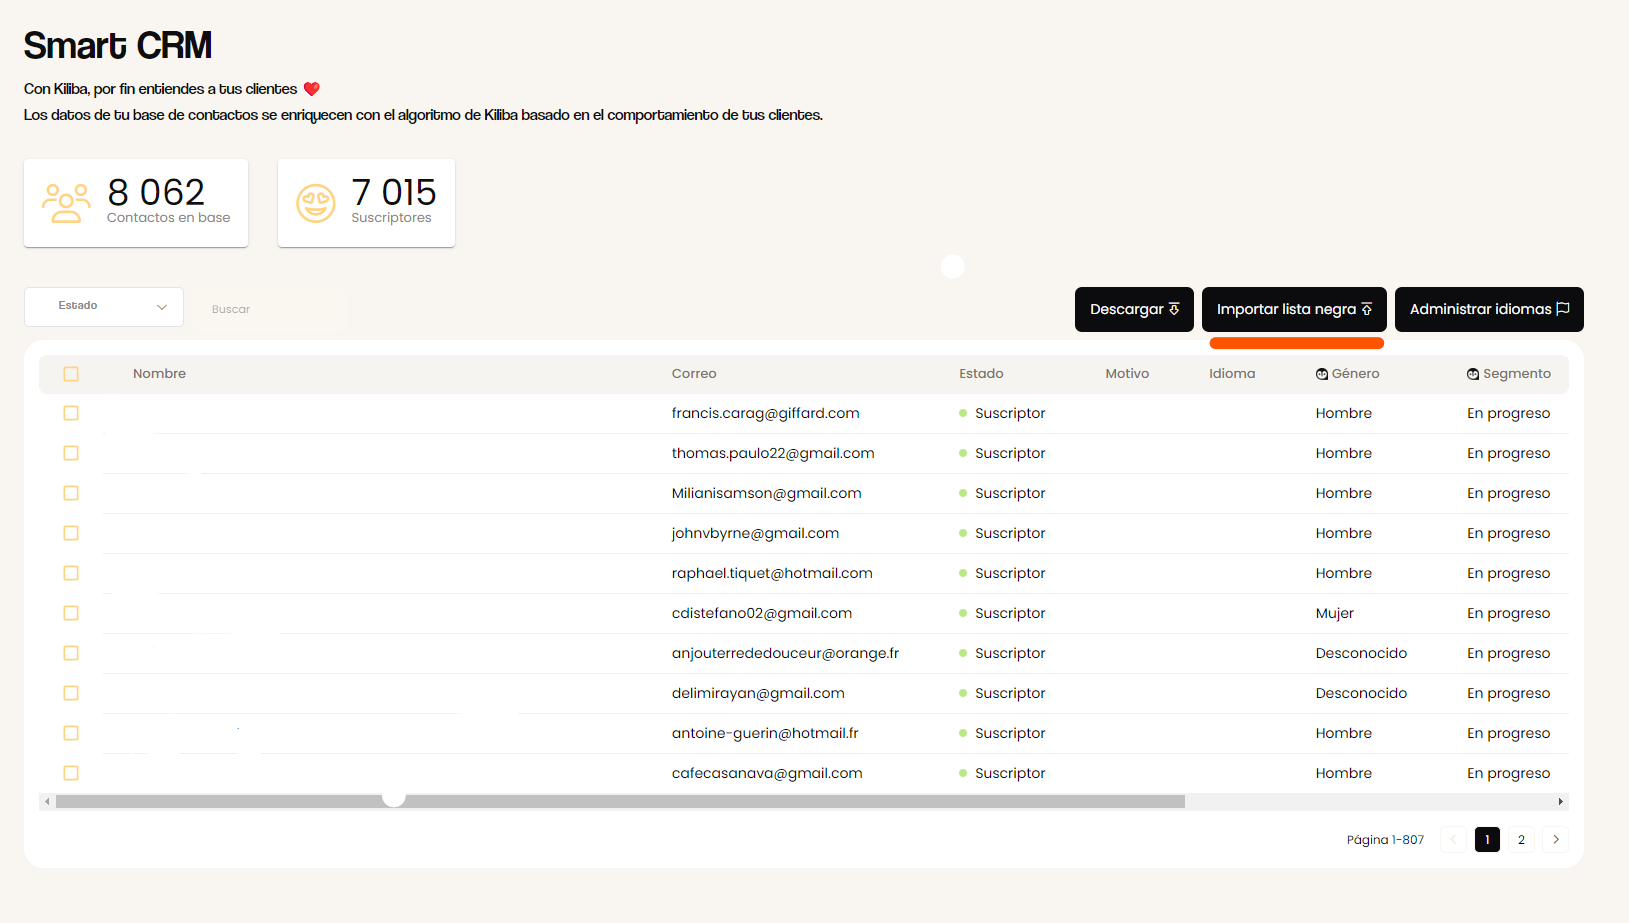Click the Estado column header
The width and height of the screenshot is (1629, 923).
coord(981,374)
